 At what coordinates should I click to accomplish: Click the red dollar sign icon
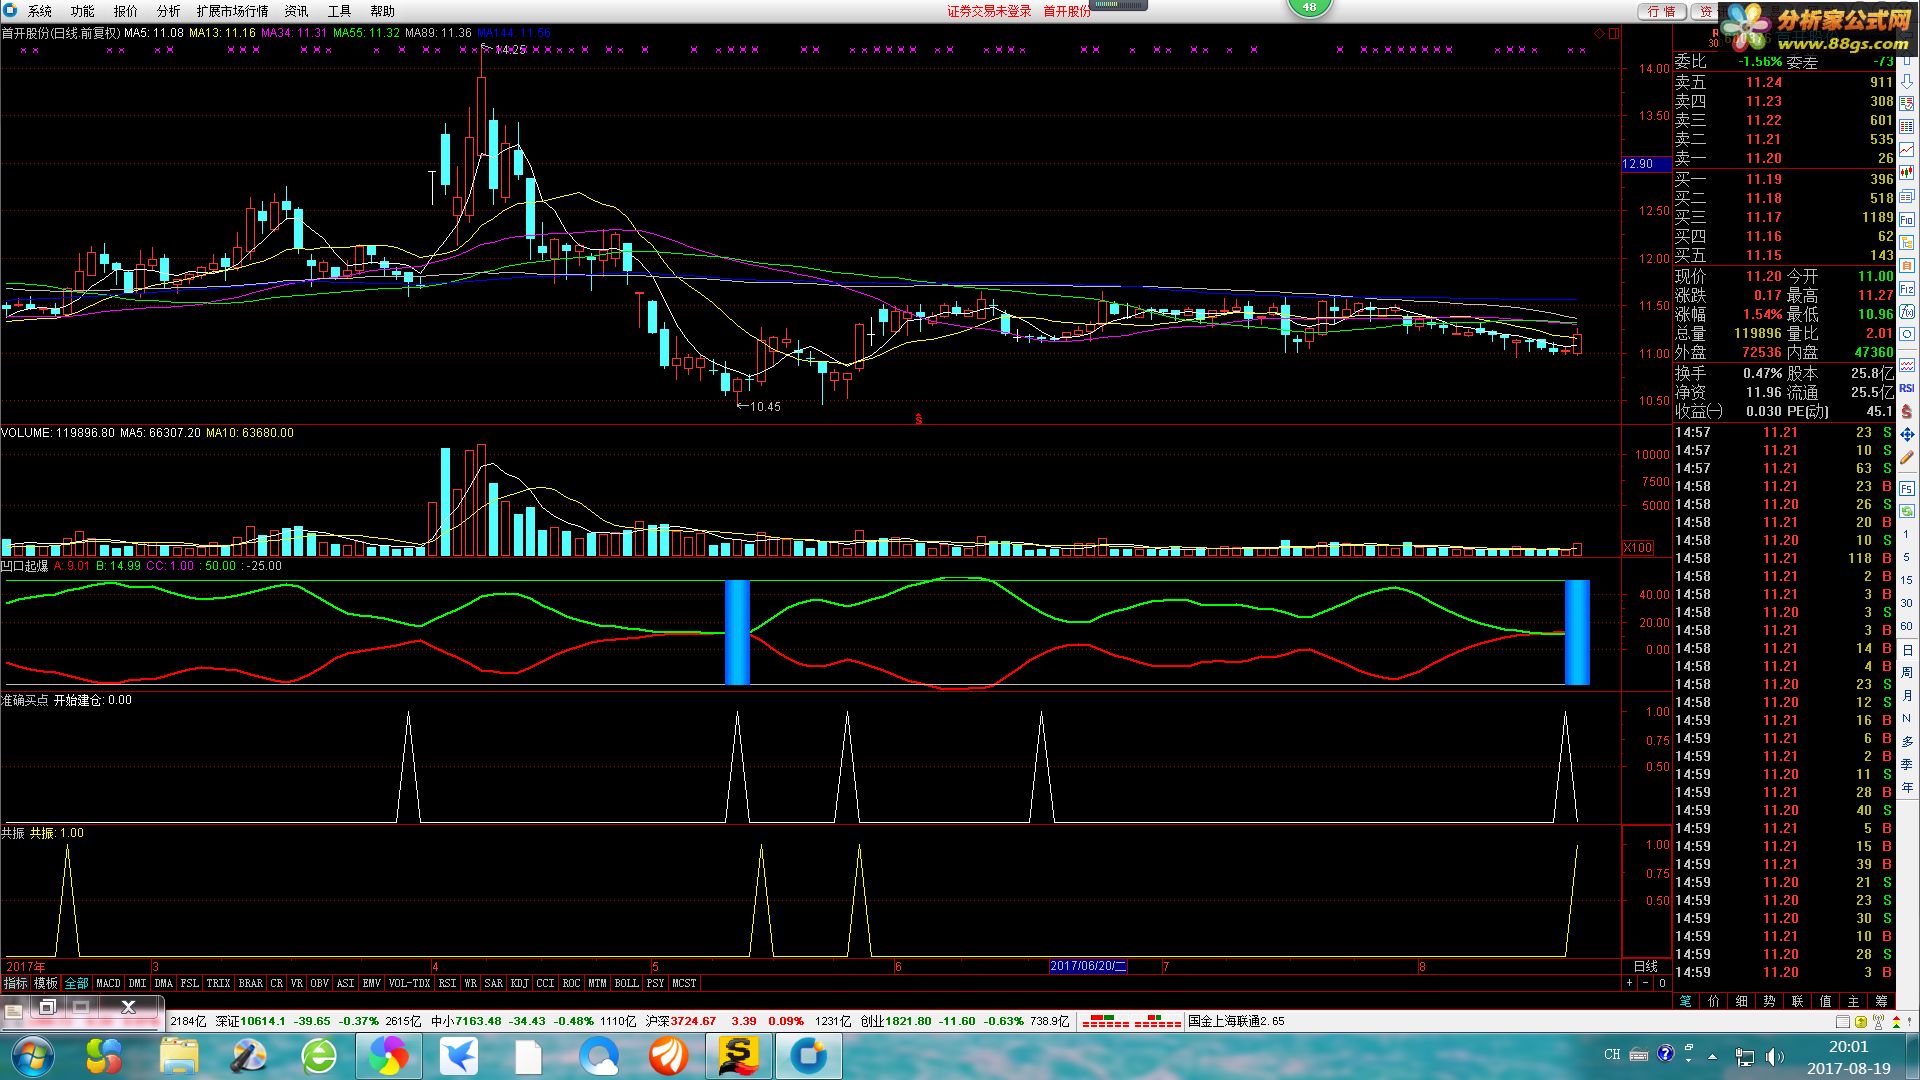1907,411
